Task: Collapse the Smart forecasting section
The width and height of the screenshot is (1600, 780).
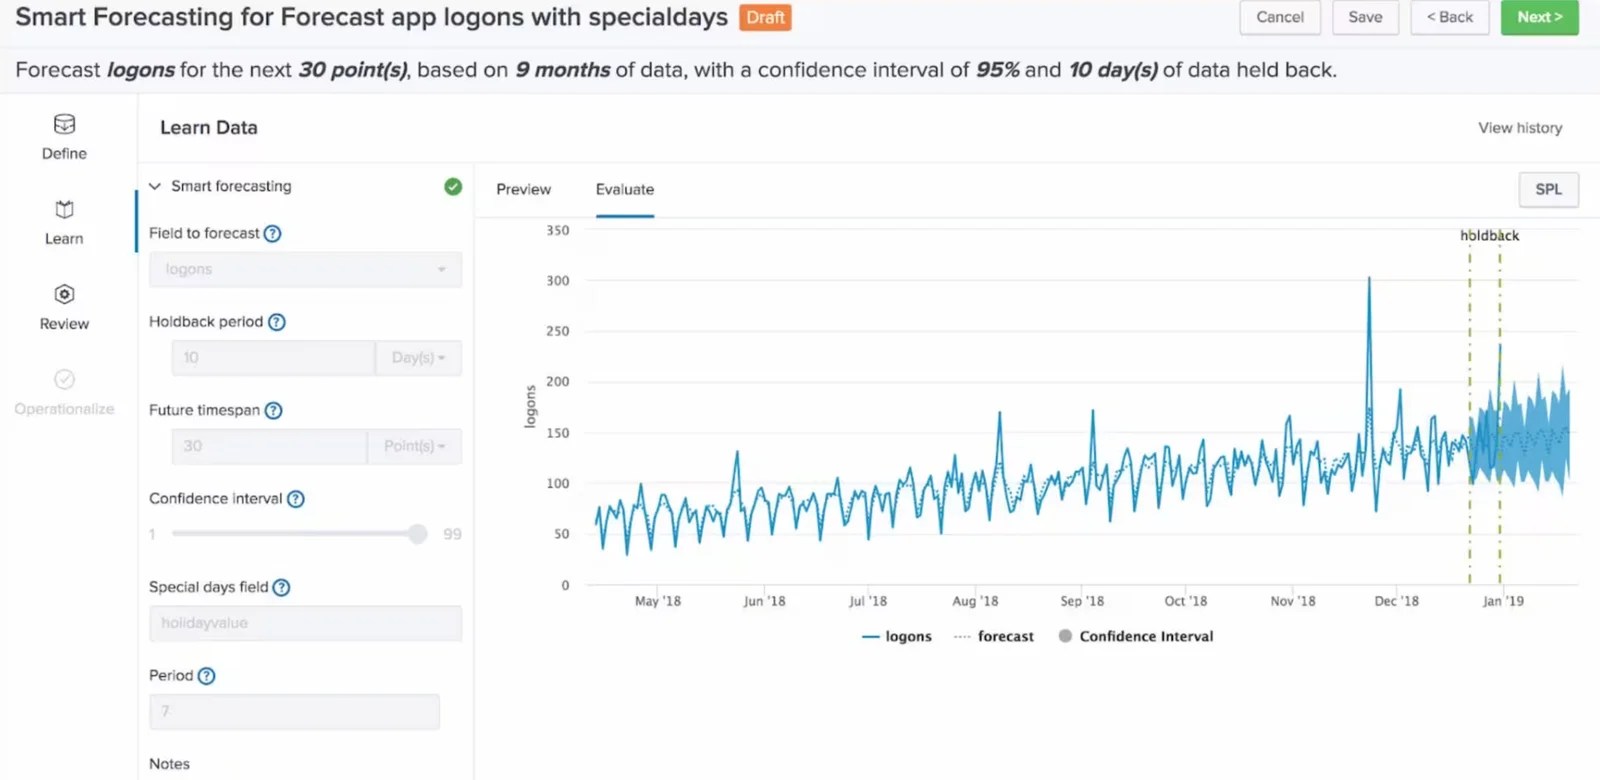Action: point(155,186)
